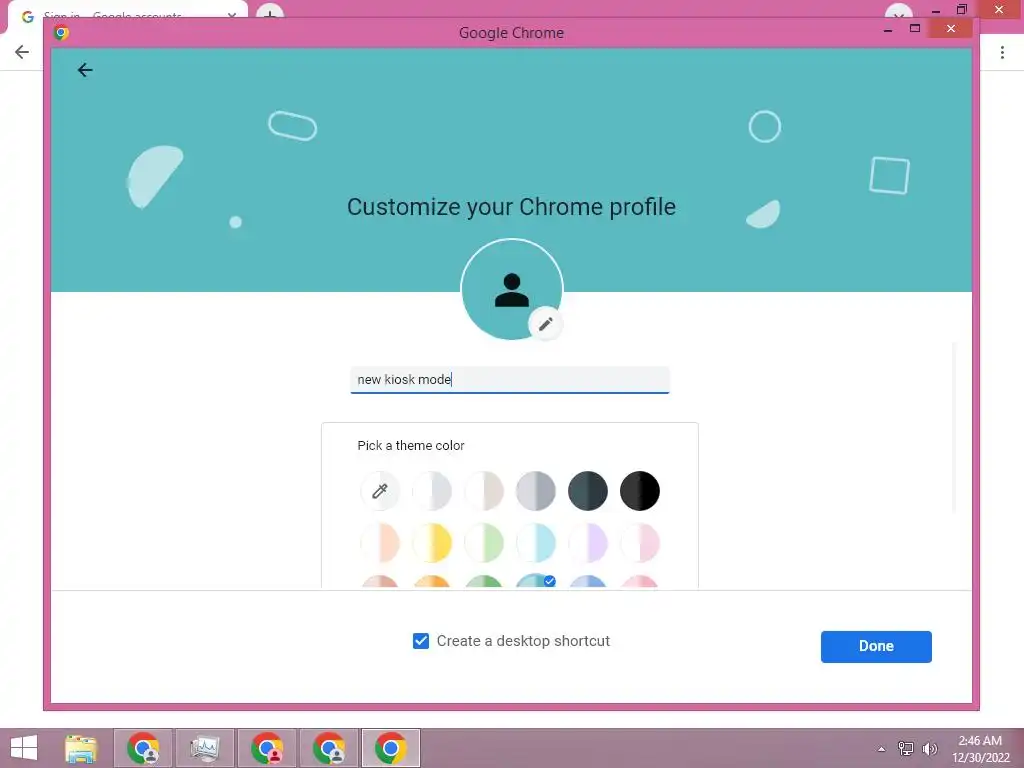1024x768 pixels.
Task: Switch to the active Chrome taskbar window
Action: 391,748
